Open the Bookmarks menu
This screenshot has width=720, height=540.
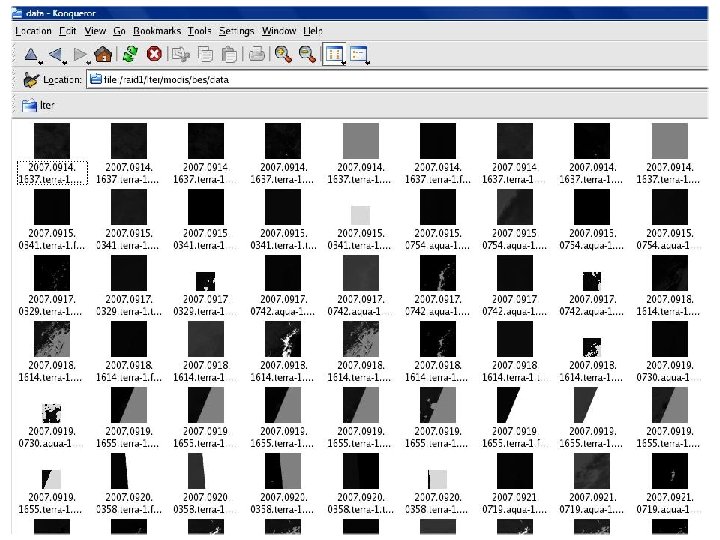coord(157,31)
